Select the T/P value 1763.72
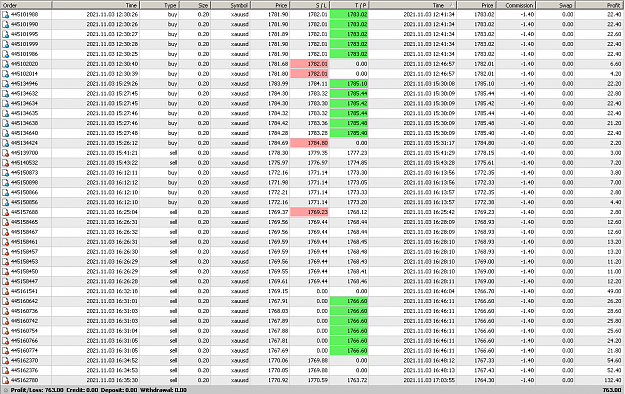 point(357,380)
